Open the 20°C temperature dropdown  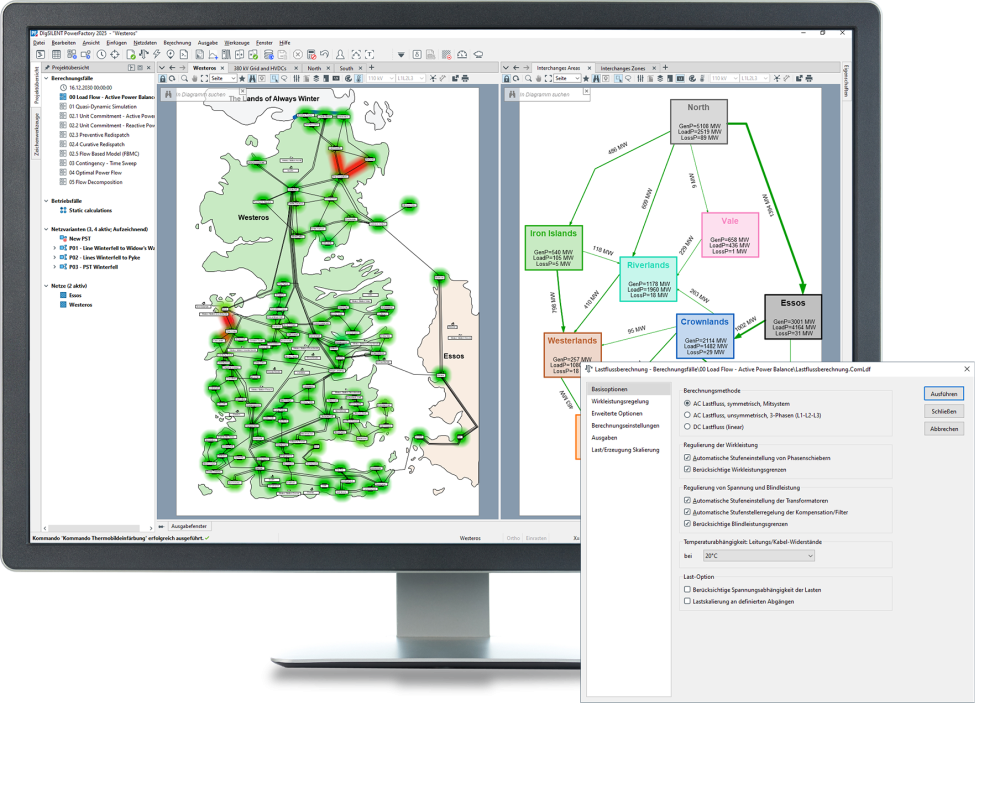click(759, 556)
